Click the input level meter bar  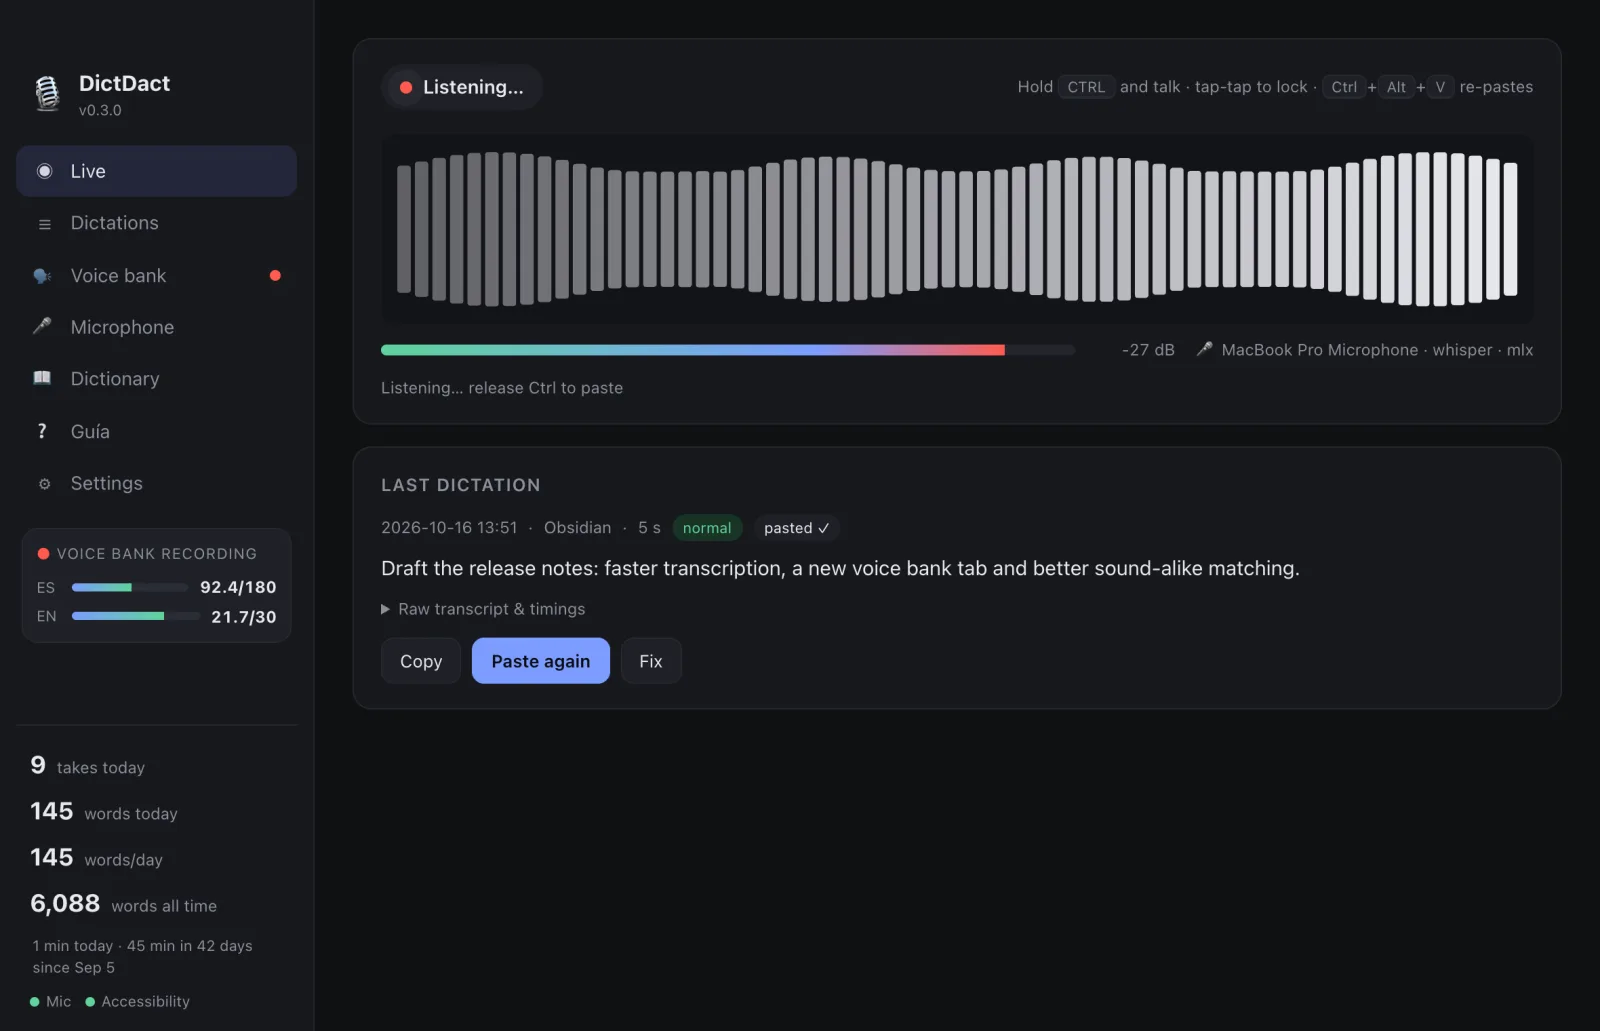(x=728, y=350)
